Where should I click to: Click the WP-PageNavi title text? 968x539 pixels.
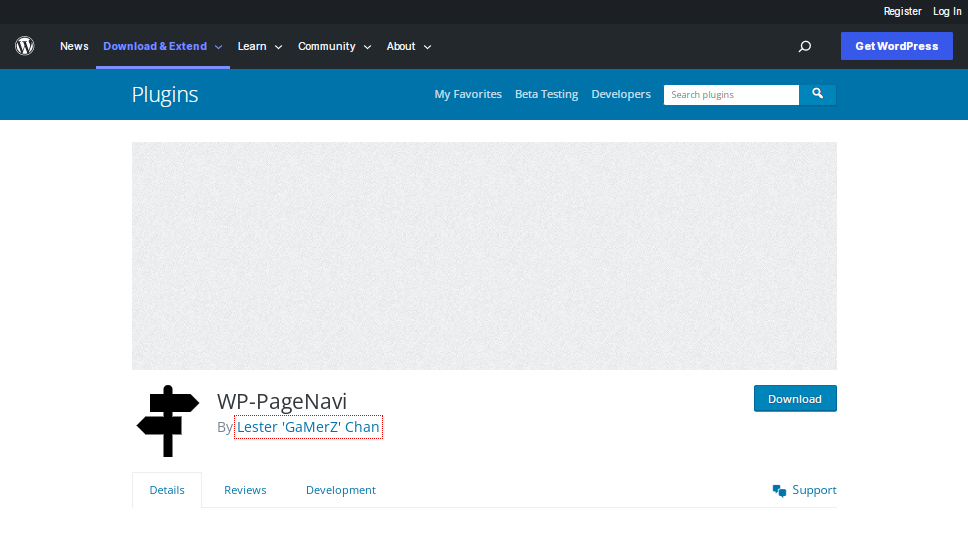click(x=282, y=401)
